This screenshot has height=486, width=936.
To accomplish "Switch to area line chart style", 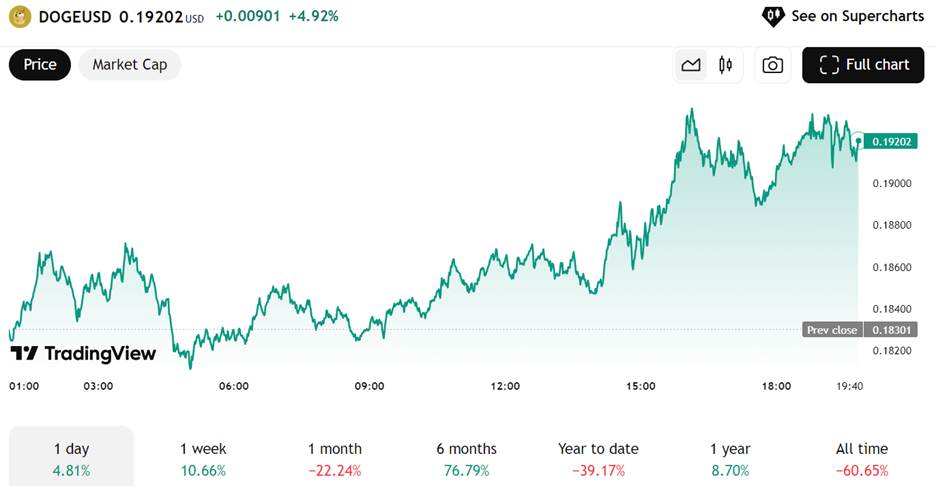I will tap(691, 65).
